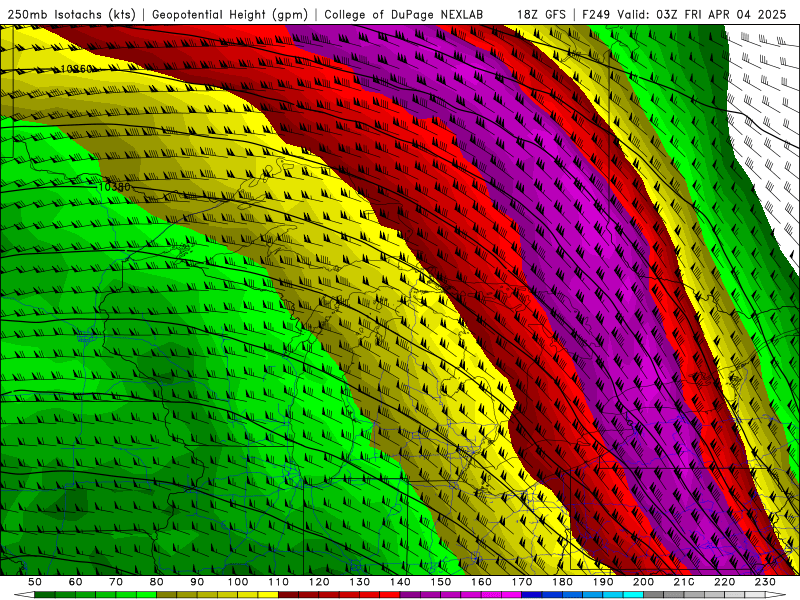Click the gray swatch right of 200
Image resolution: width=800 pixels, height=600 pixels.
point(654,595)
